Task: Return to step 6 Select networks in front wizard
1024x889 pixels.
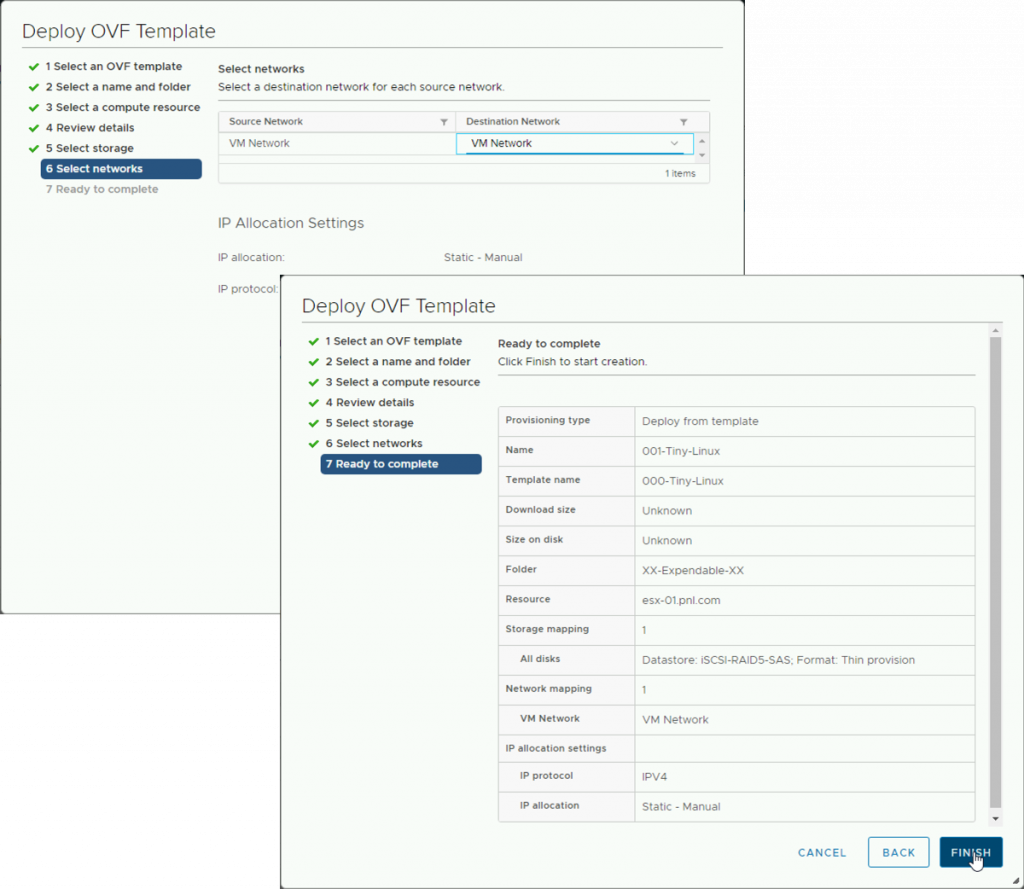Action: 373,444
